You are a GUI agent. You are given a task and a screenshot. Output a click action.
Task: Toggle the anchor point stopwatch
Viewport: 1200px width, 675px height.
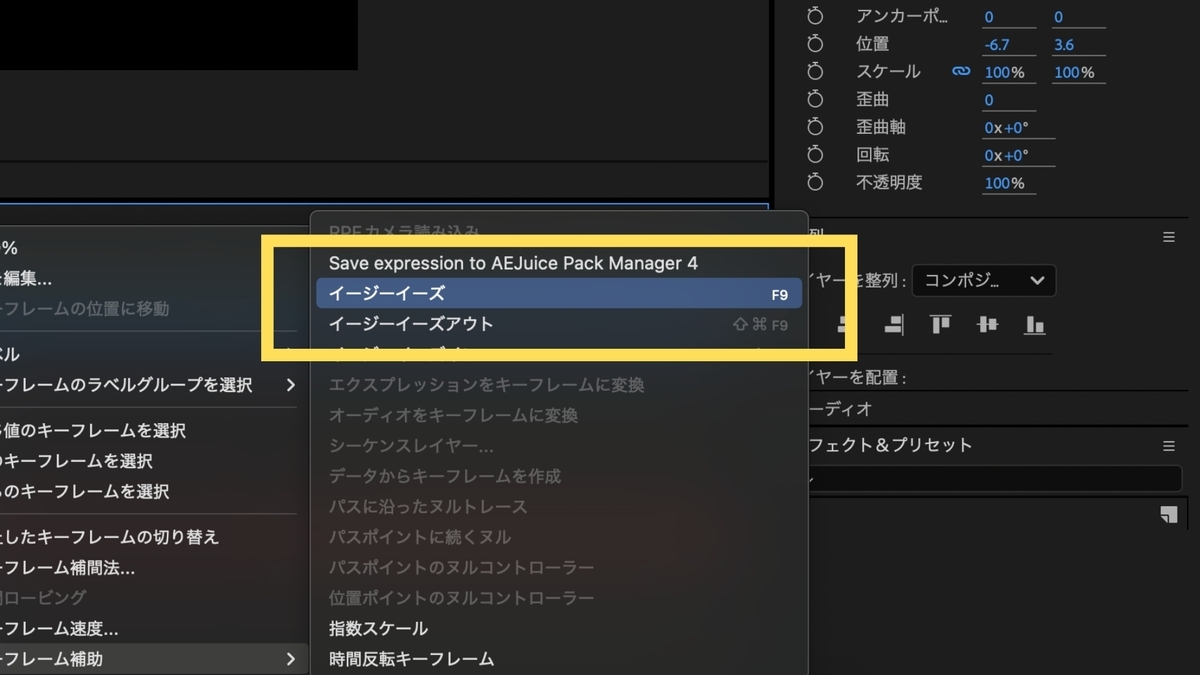[x=815, y=17]
